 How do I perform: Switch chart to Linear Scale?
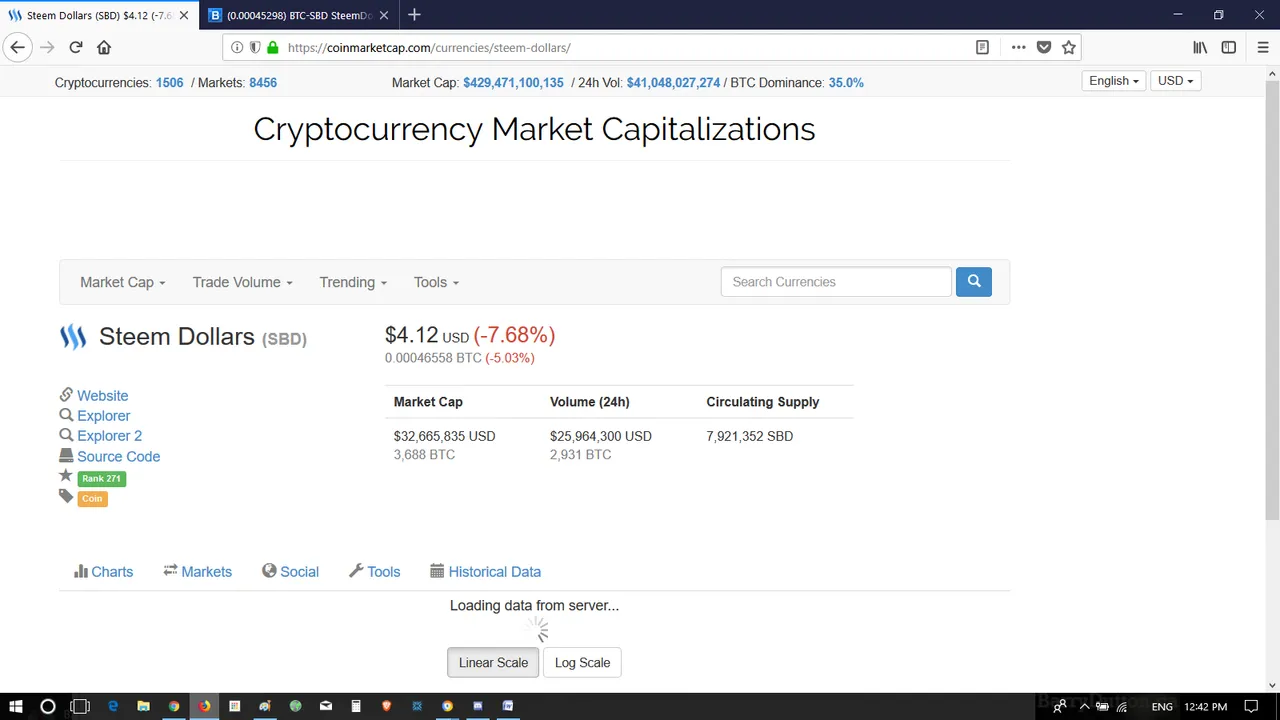(493, 662)
